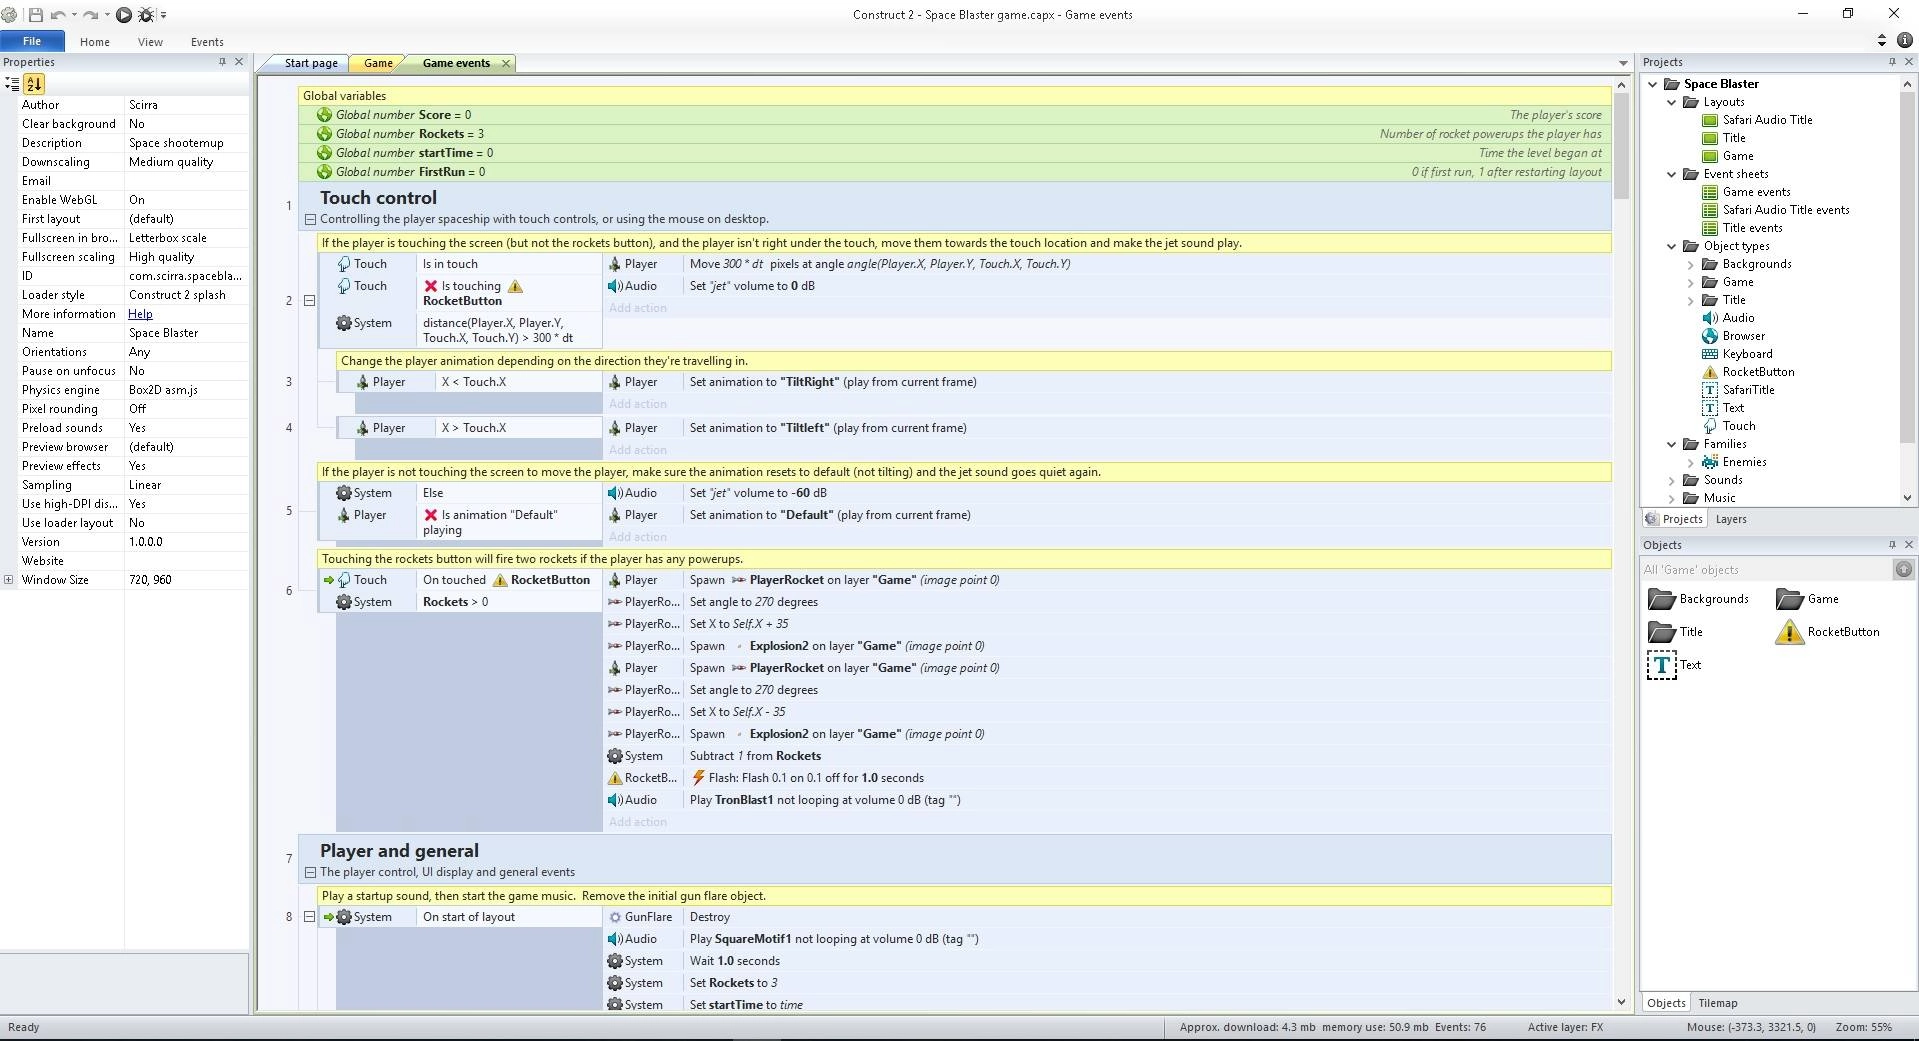Toggle inverted 'Is animation Default playing' condition
This screenshot has width=1919, height=1041.
tap(431, 515)
